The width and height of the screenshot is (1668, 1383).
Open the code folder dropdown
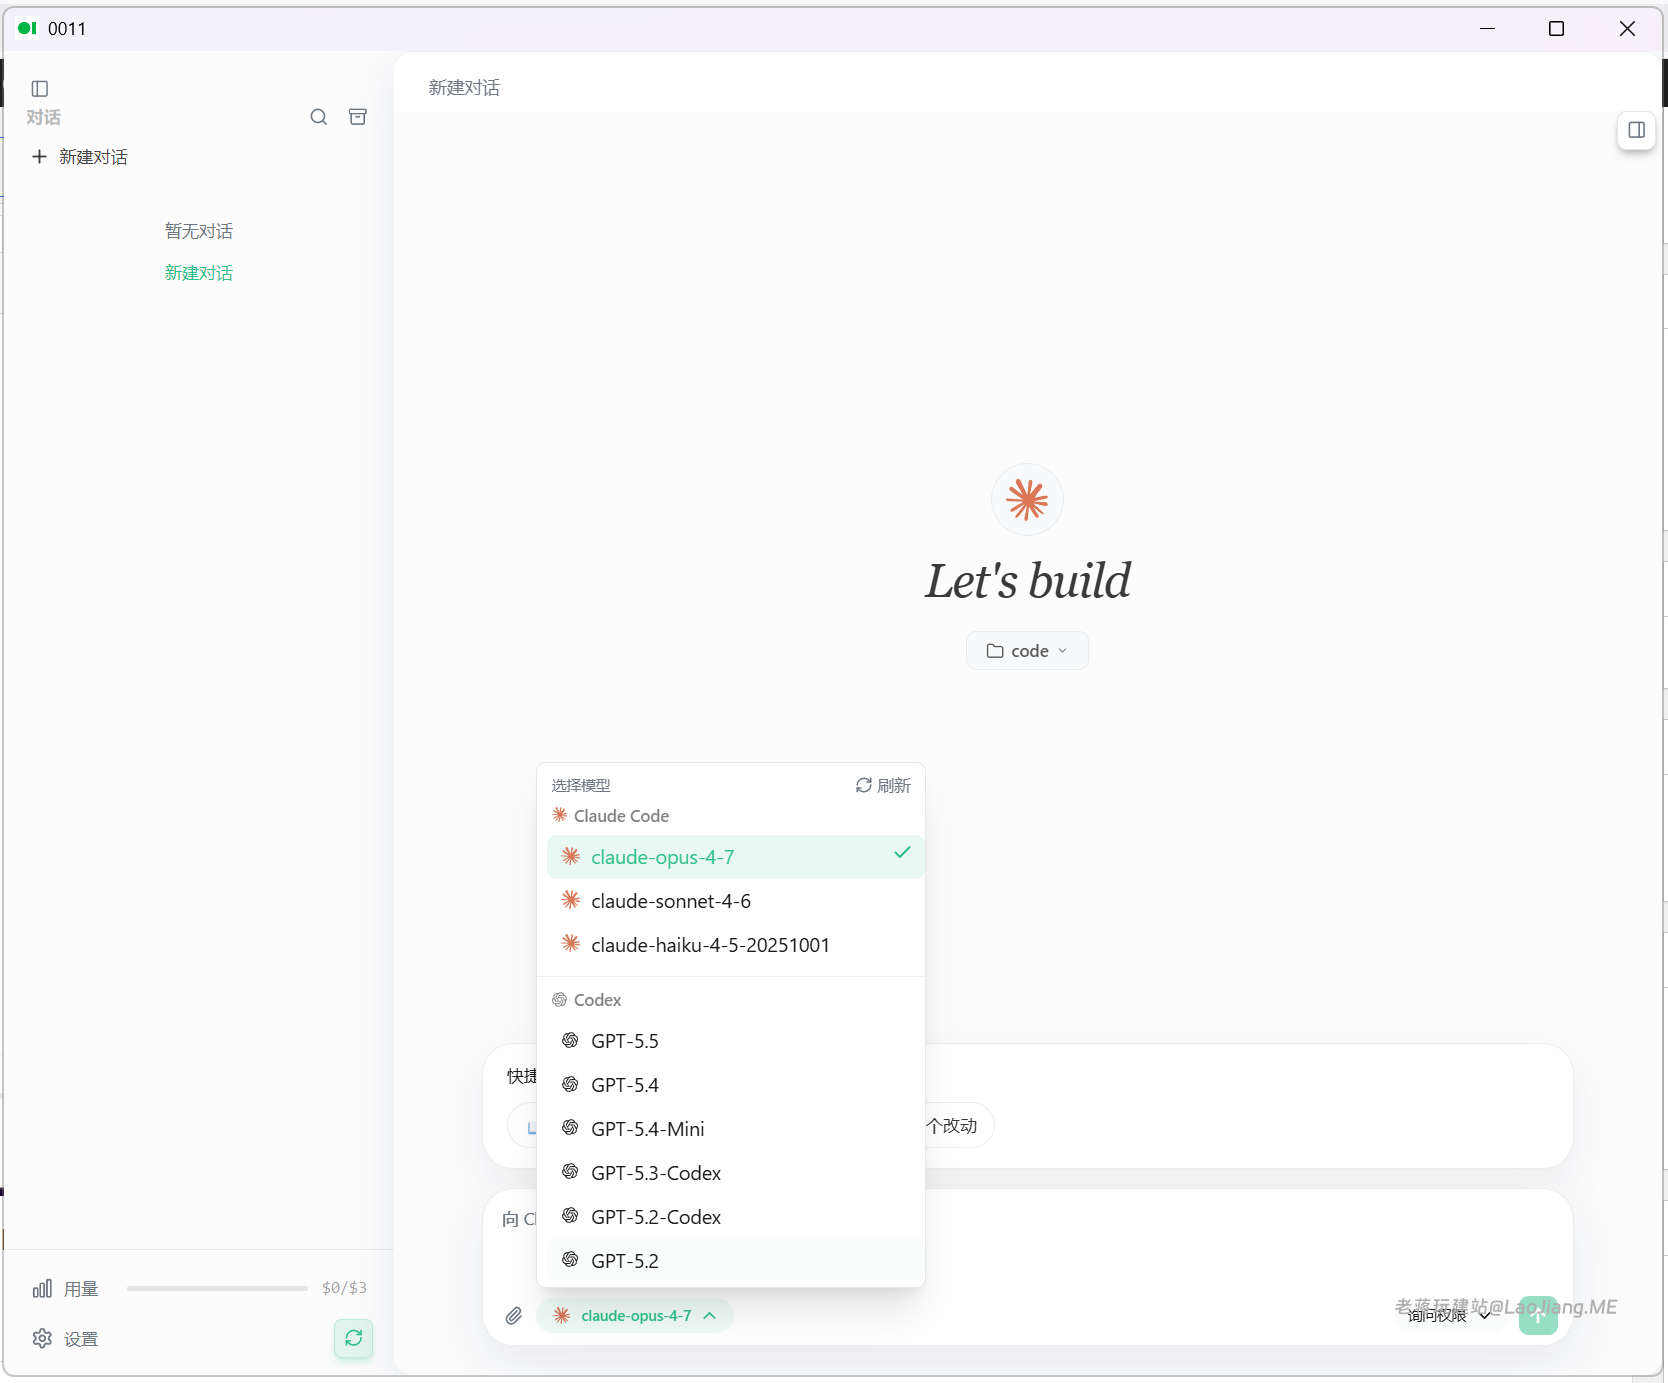1027,651
